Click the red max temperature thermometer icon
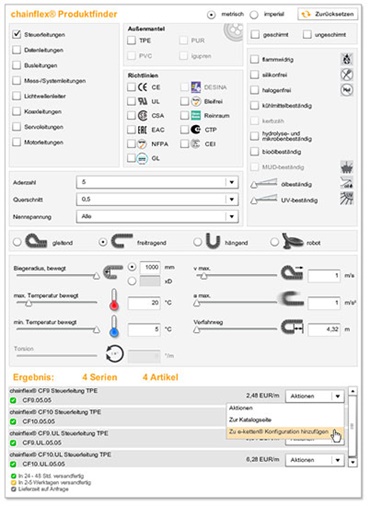The width and height of the screenshot is (370, 506). tap(114, 300)
